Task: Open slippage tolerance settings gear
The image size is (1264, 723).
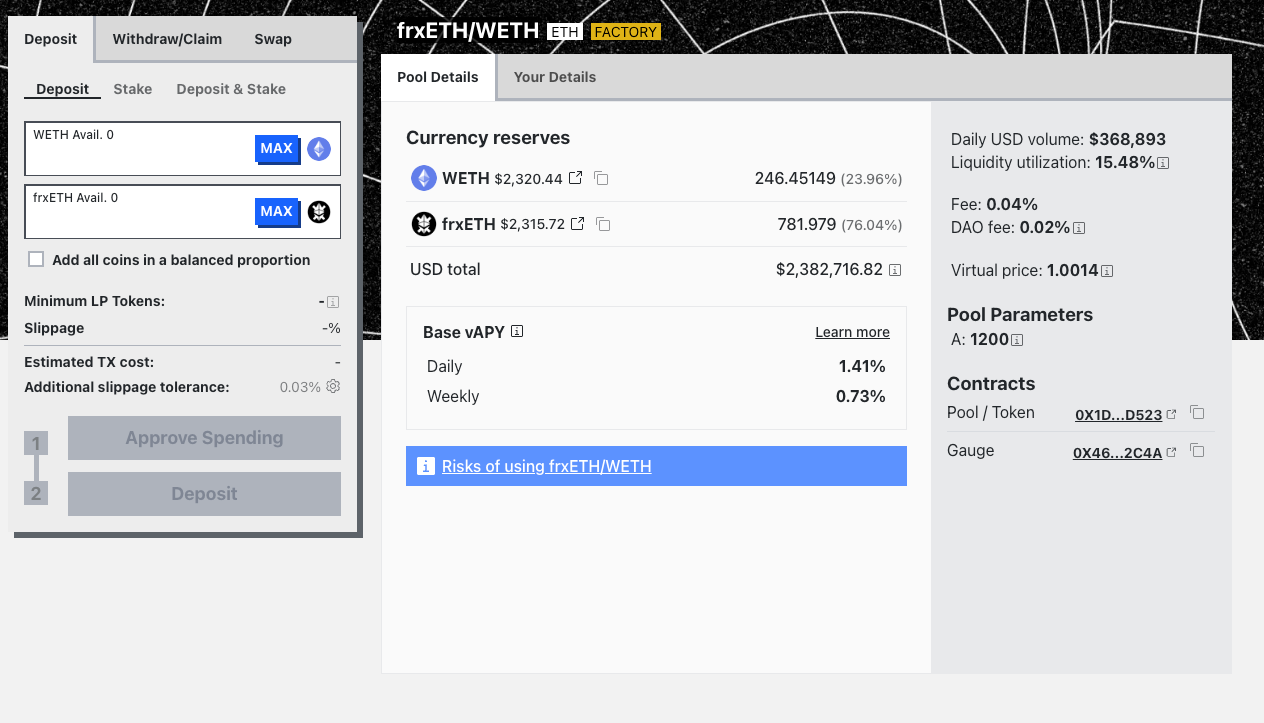Action: [333, 386]
